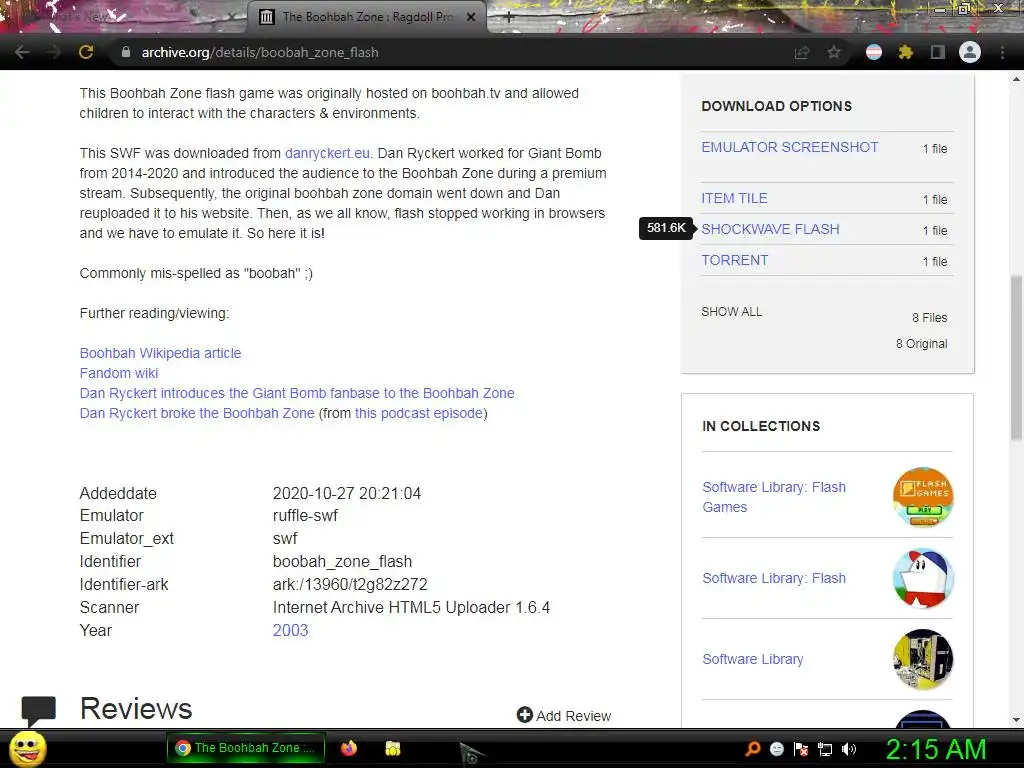
Task: Open the Fandom wiki link
Action: [x=119, y=373]
